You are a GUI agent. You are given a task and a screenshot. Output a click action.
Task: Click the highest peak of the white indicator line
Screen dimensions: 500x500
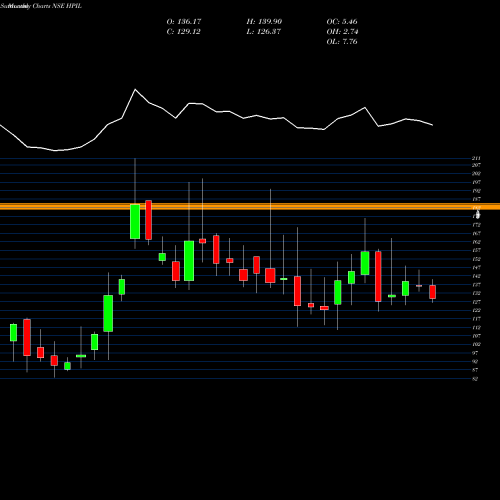tap(135, 89)
